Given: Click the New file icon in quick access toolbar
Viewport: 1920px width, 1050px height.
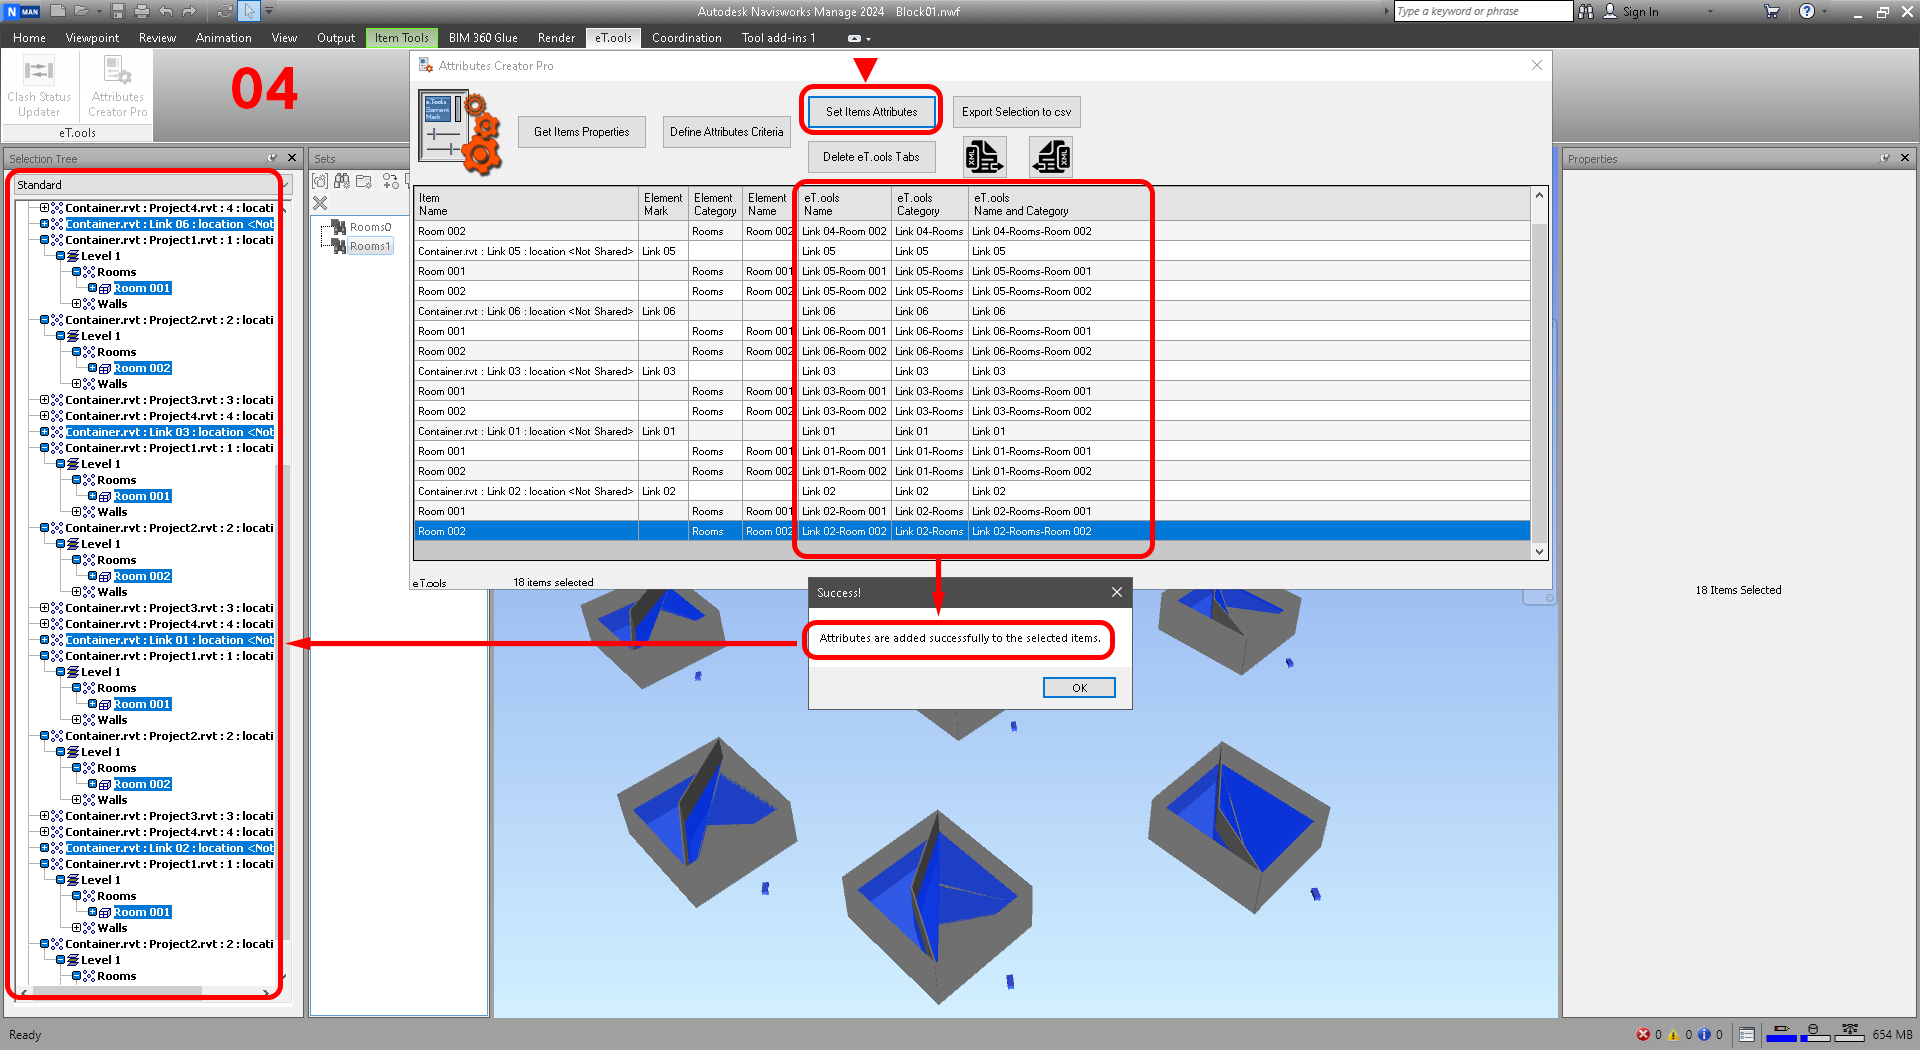Looking at the screenshot, I should point(58,11).
